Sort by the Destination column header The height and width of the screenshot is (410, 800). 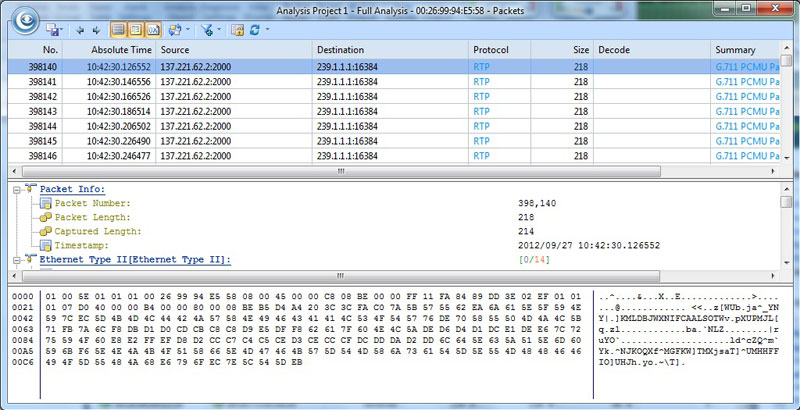tap(390, 50)
